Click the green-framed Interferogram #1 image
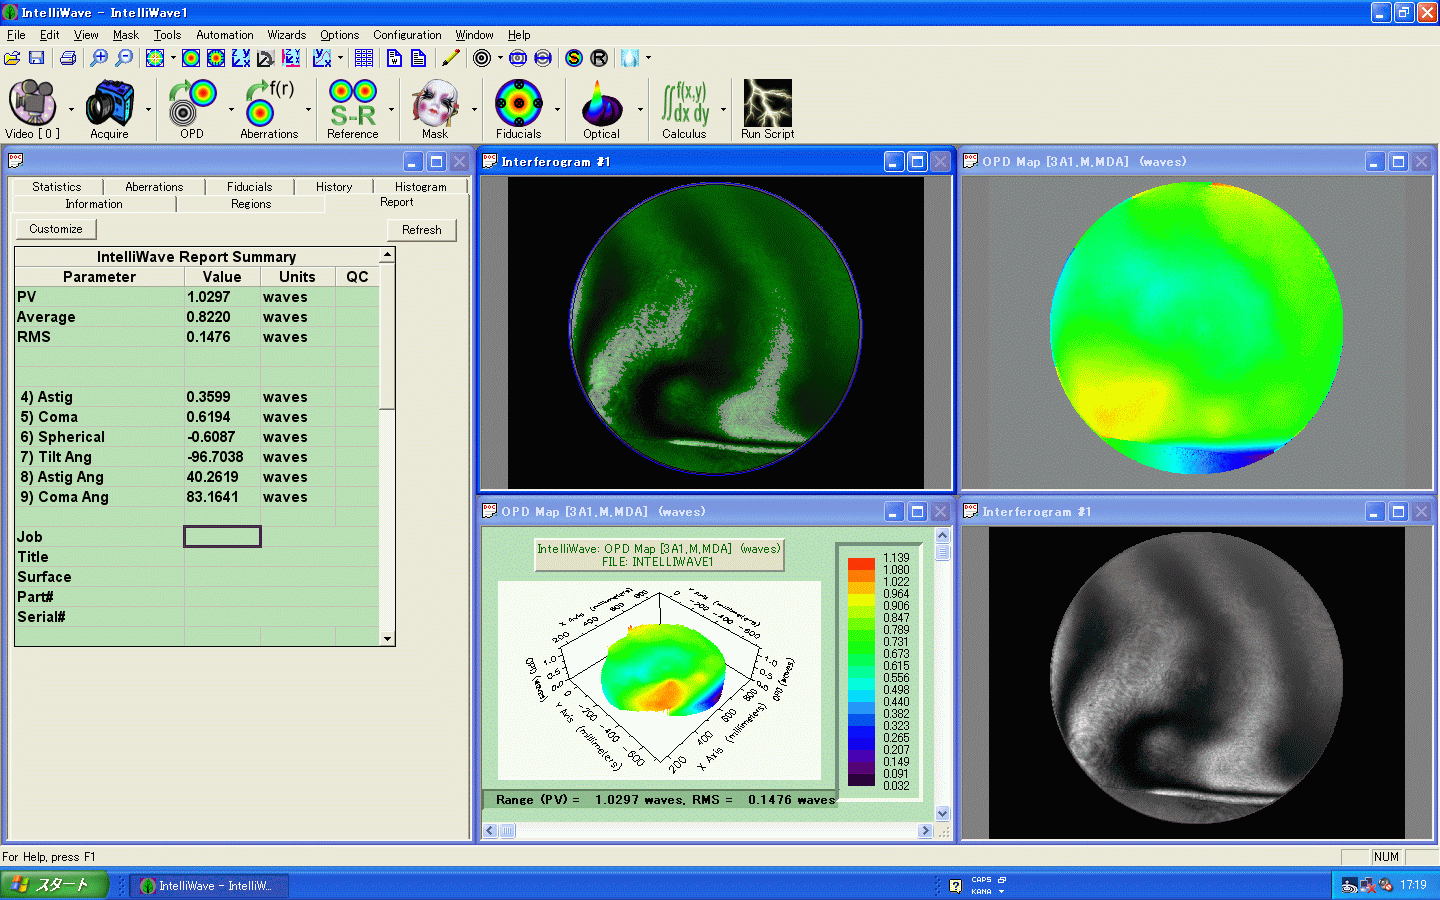 [716, 333]
